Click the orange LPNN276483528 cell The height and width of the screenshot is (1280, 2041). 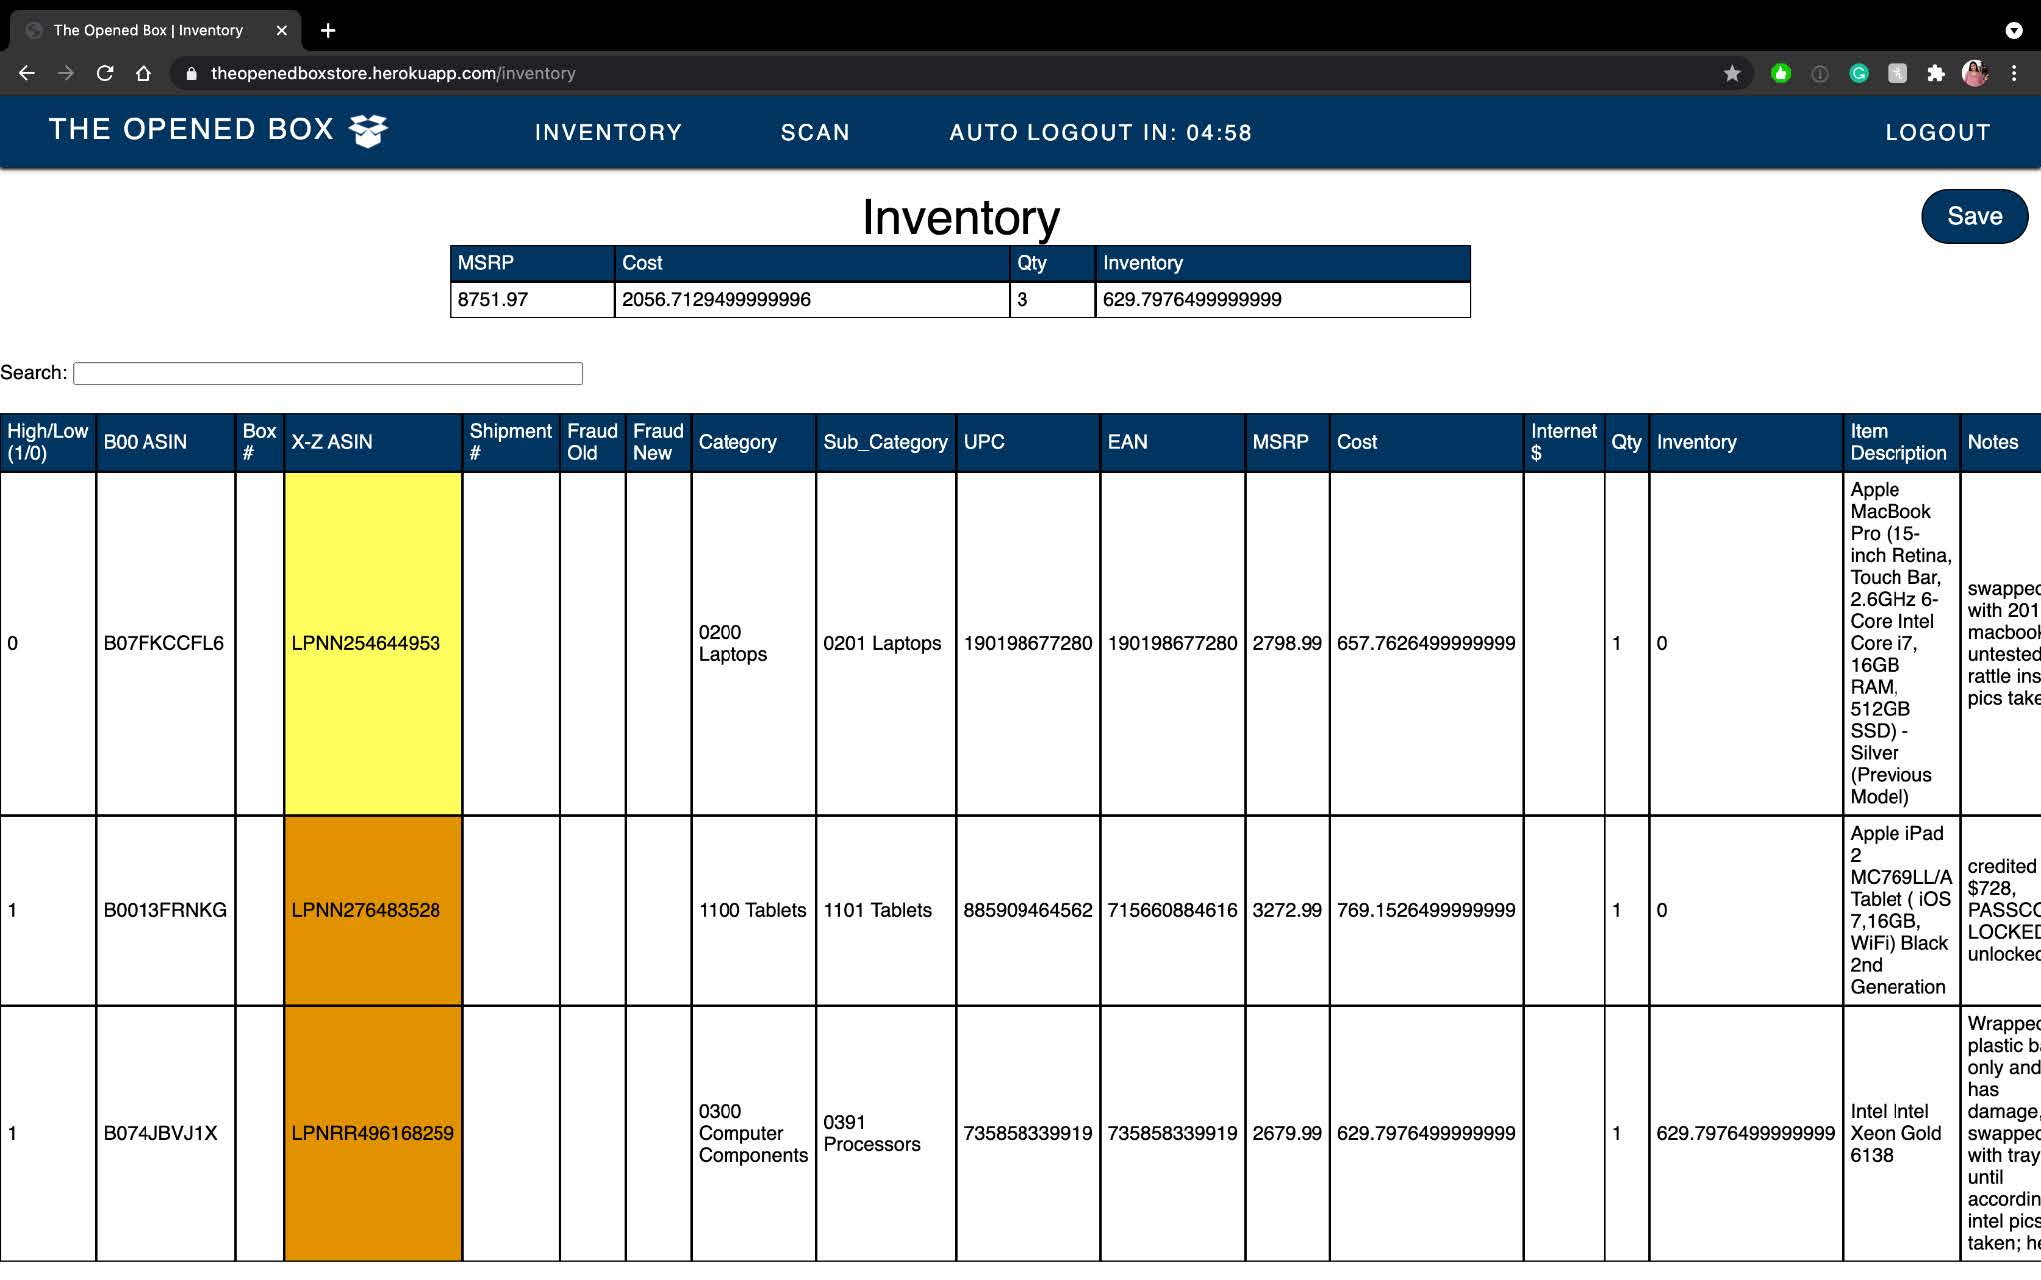(x=373, y=910)
